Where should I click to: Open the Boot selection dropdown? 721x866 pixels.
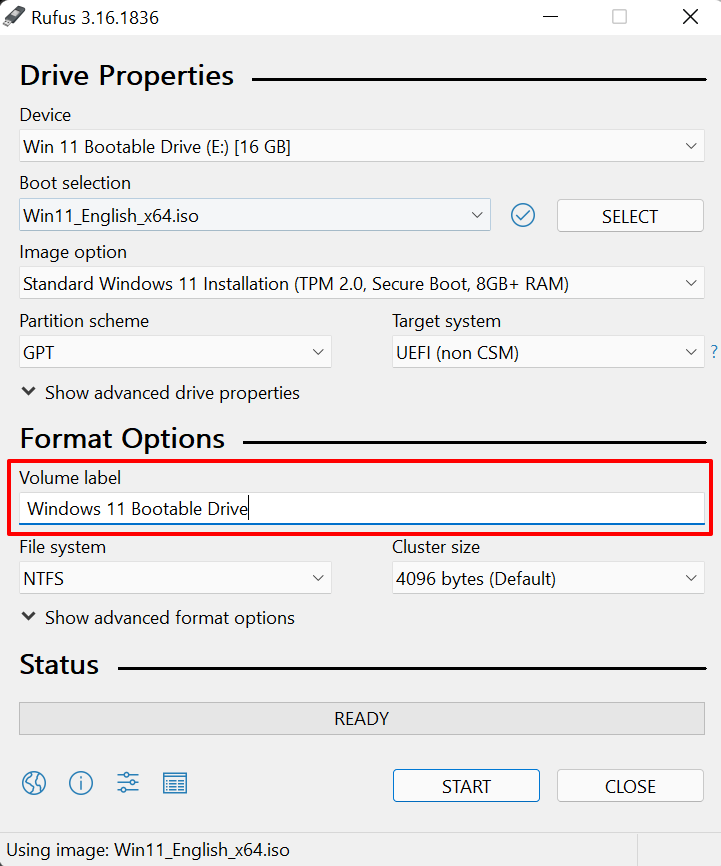click(x=255, y=215)
